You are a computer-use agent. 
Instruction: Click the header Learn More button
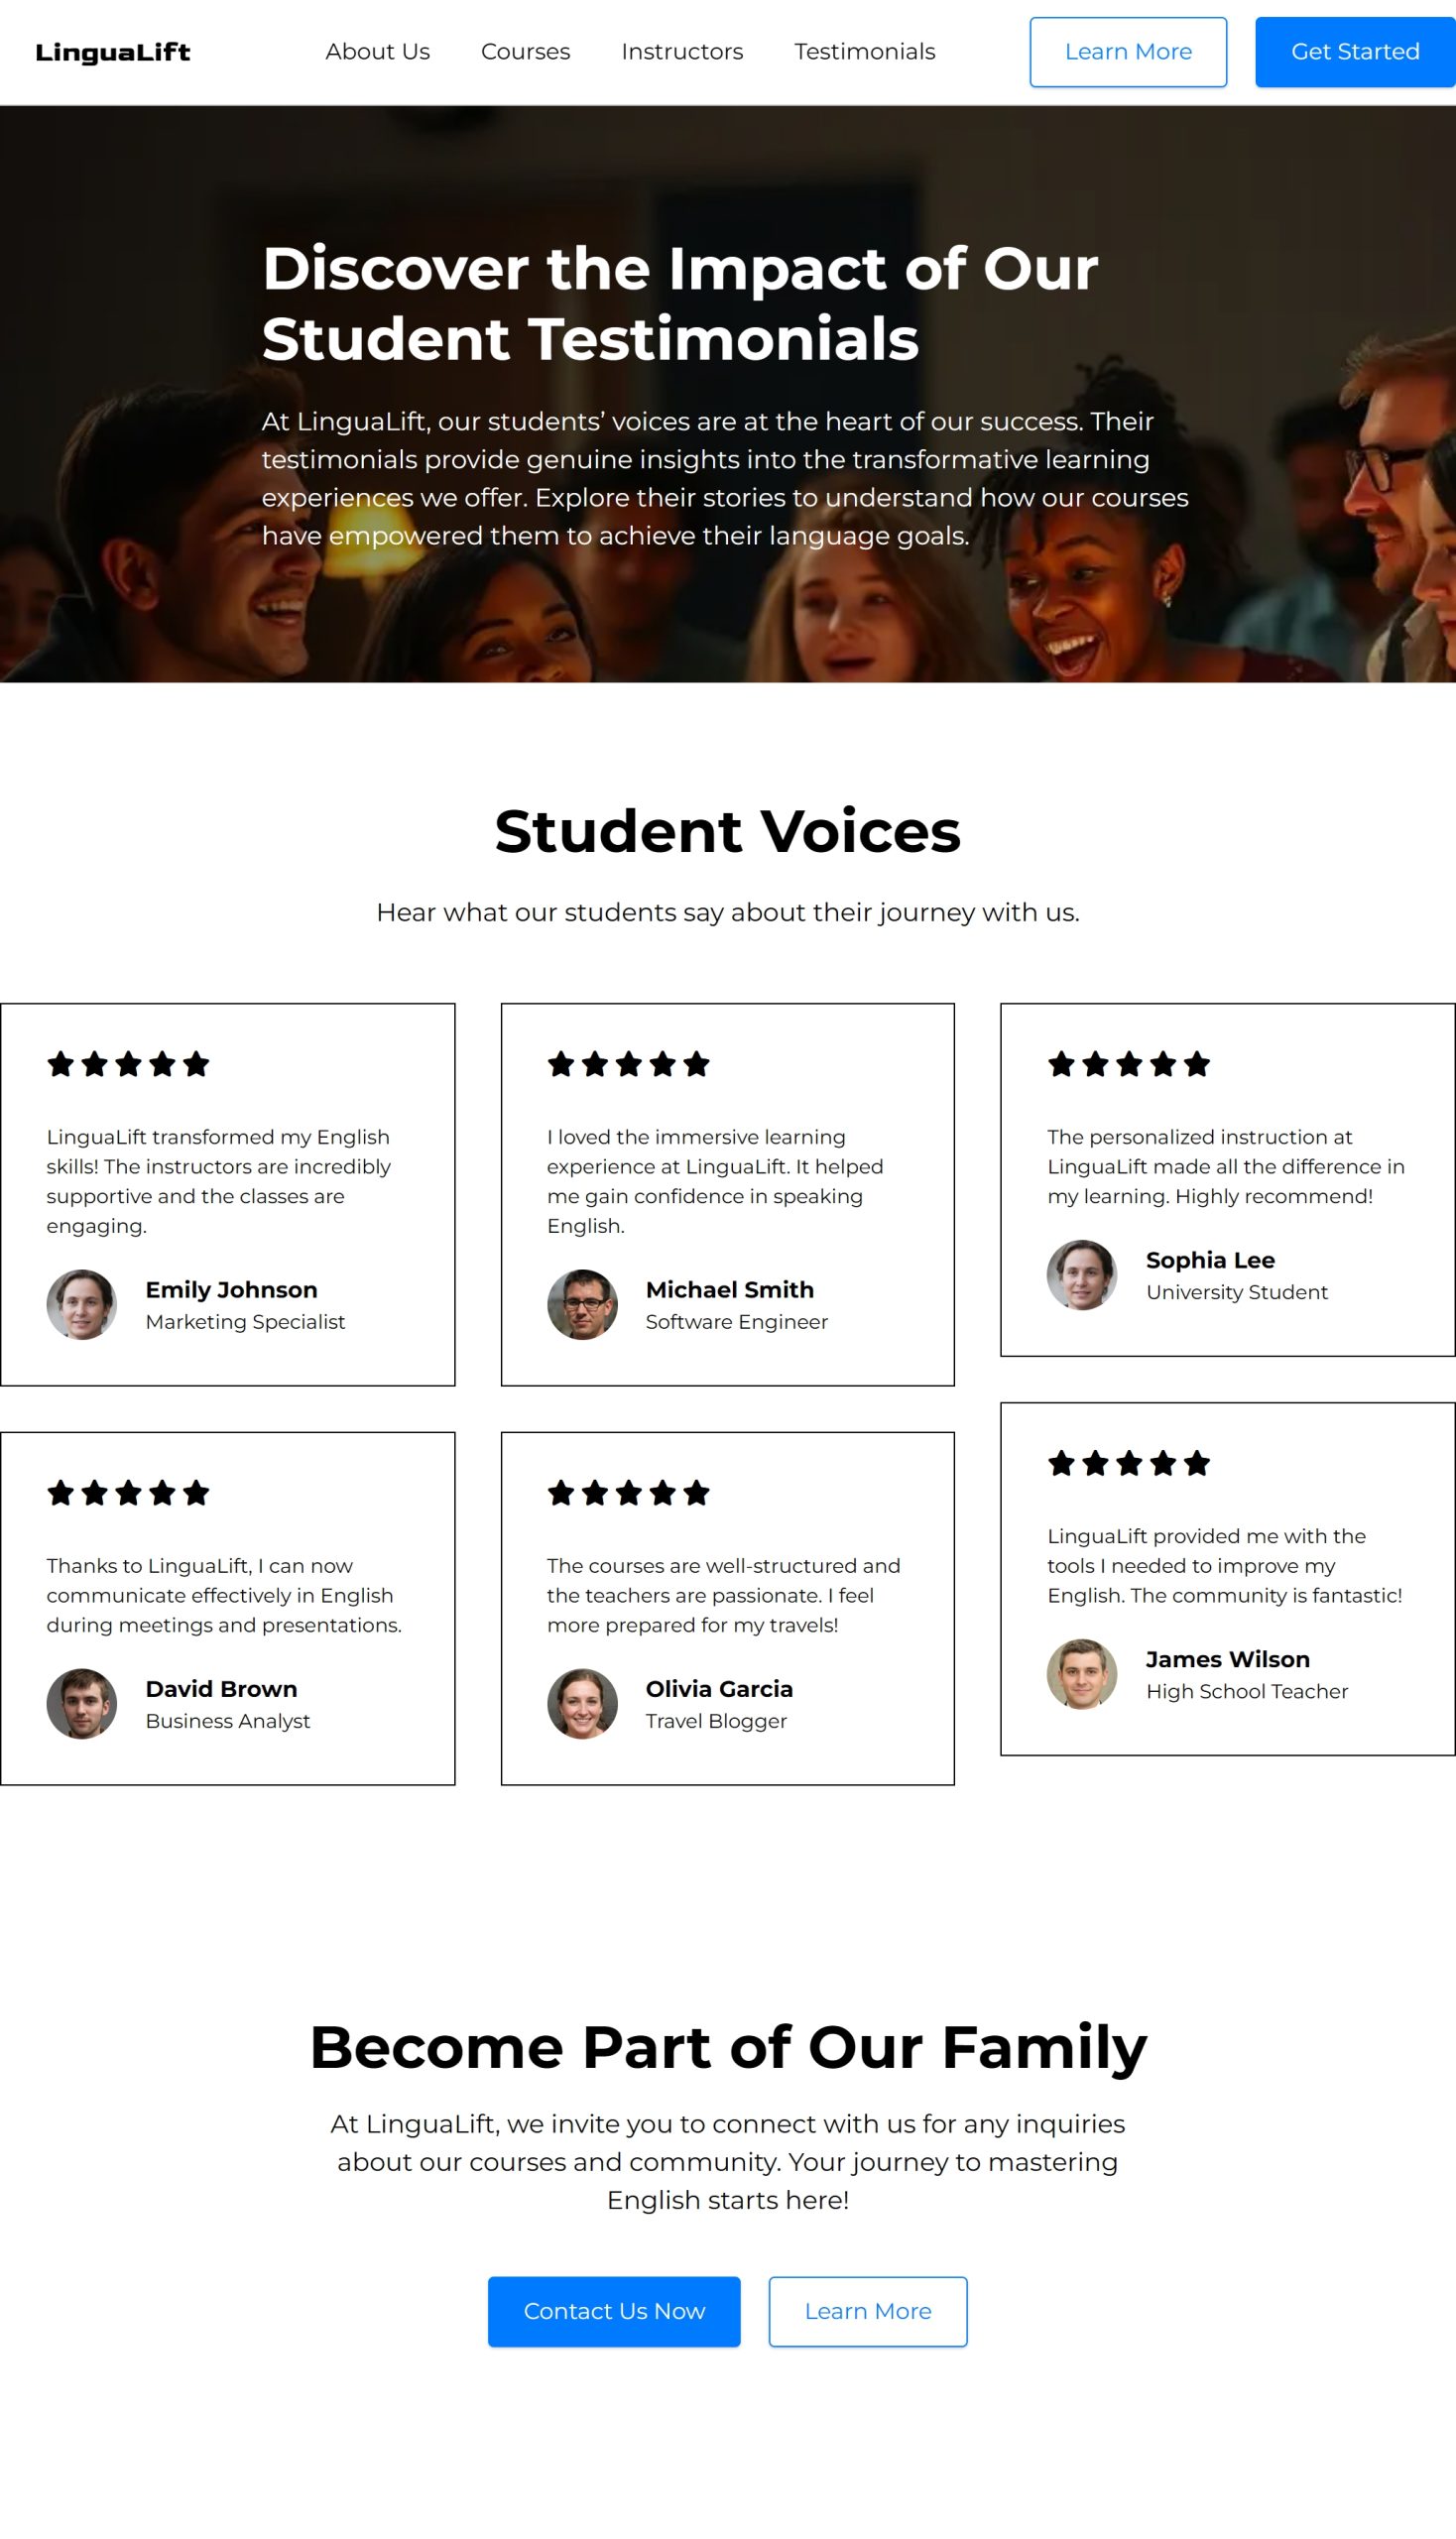(x=1128, y=52)
